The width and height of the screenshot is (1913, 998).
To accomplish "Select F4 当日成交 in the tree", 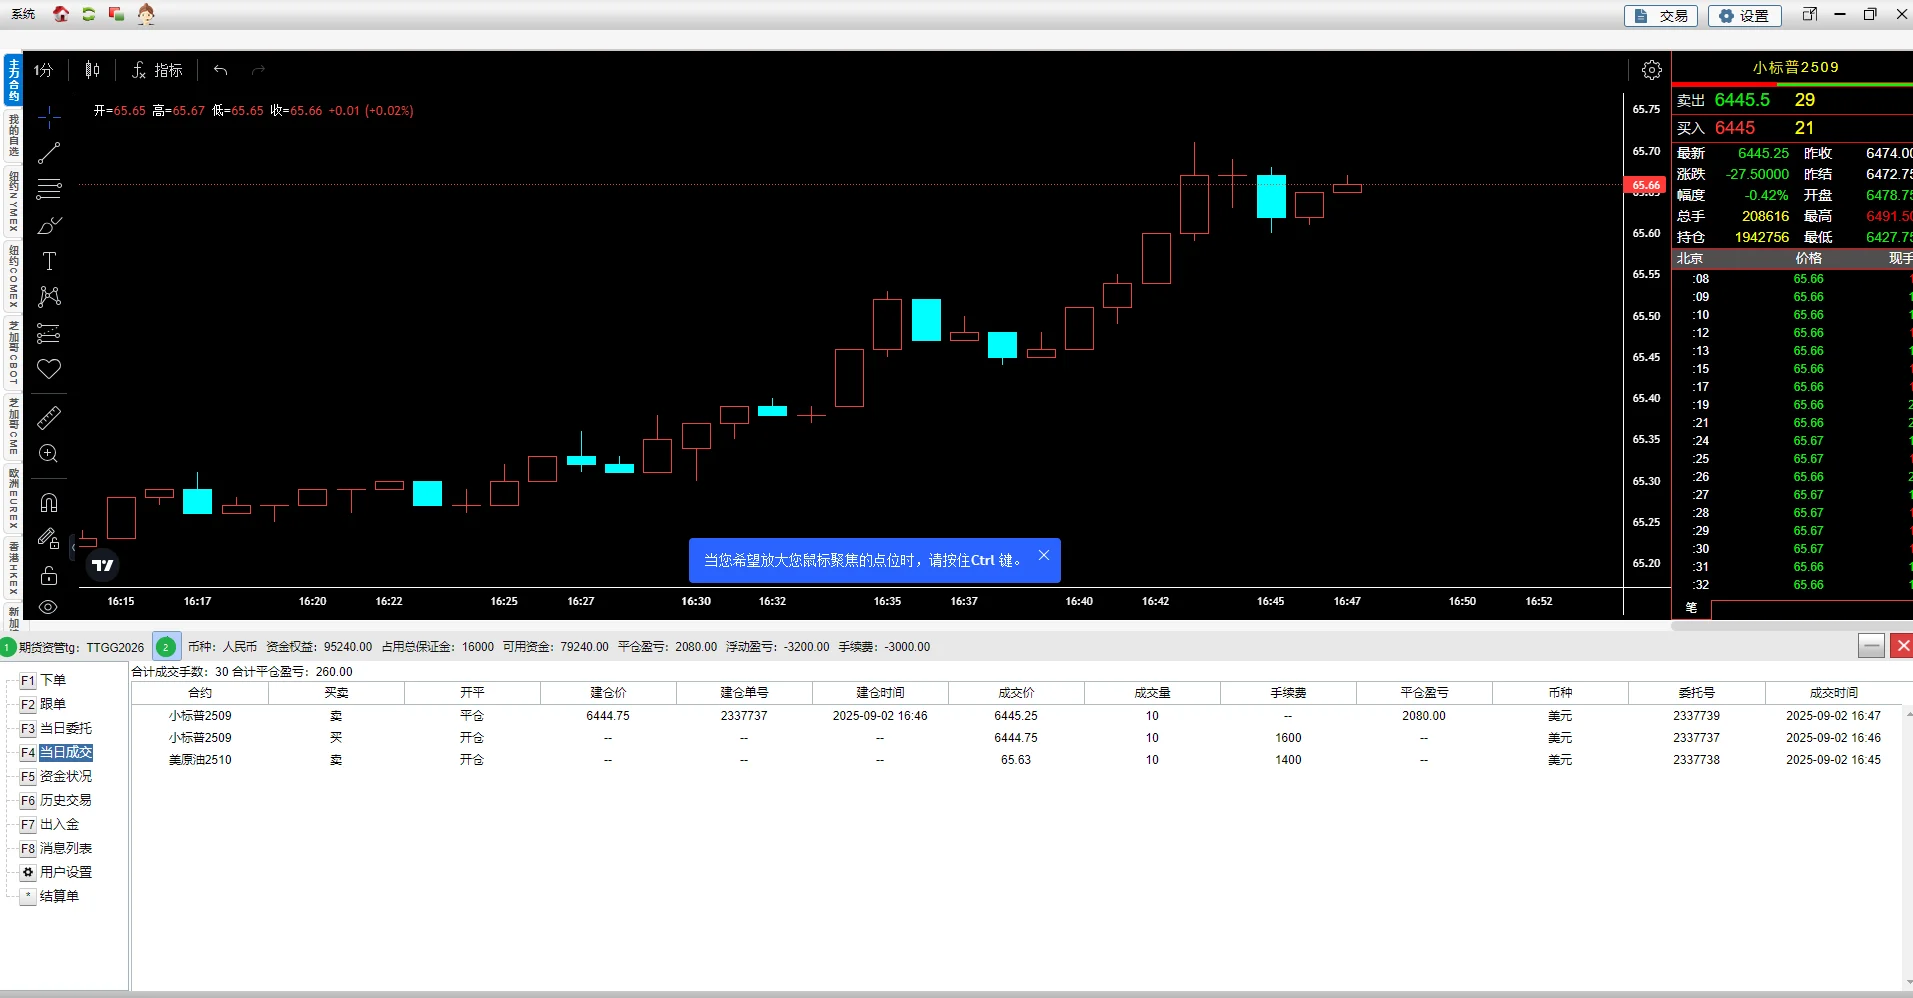I will (x=56, y=752).
